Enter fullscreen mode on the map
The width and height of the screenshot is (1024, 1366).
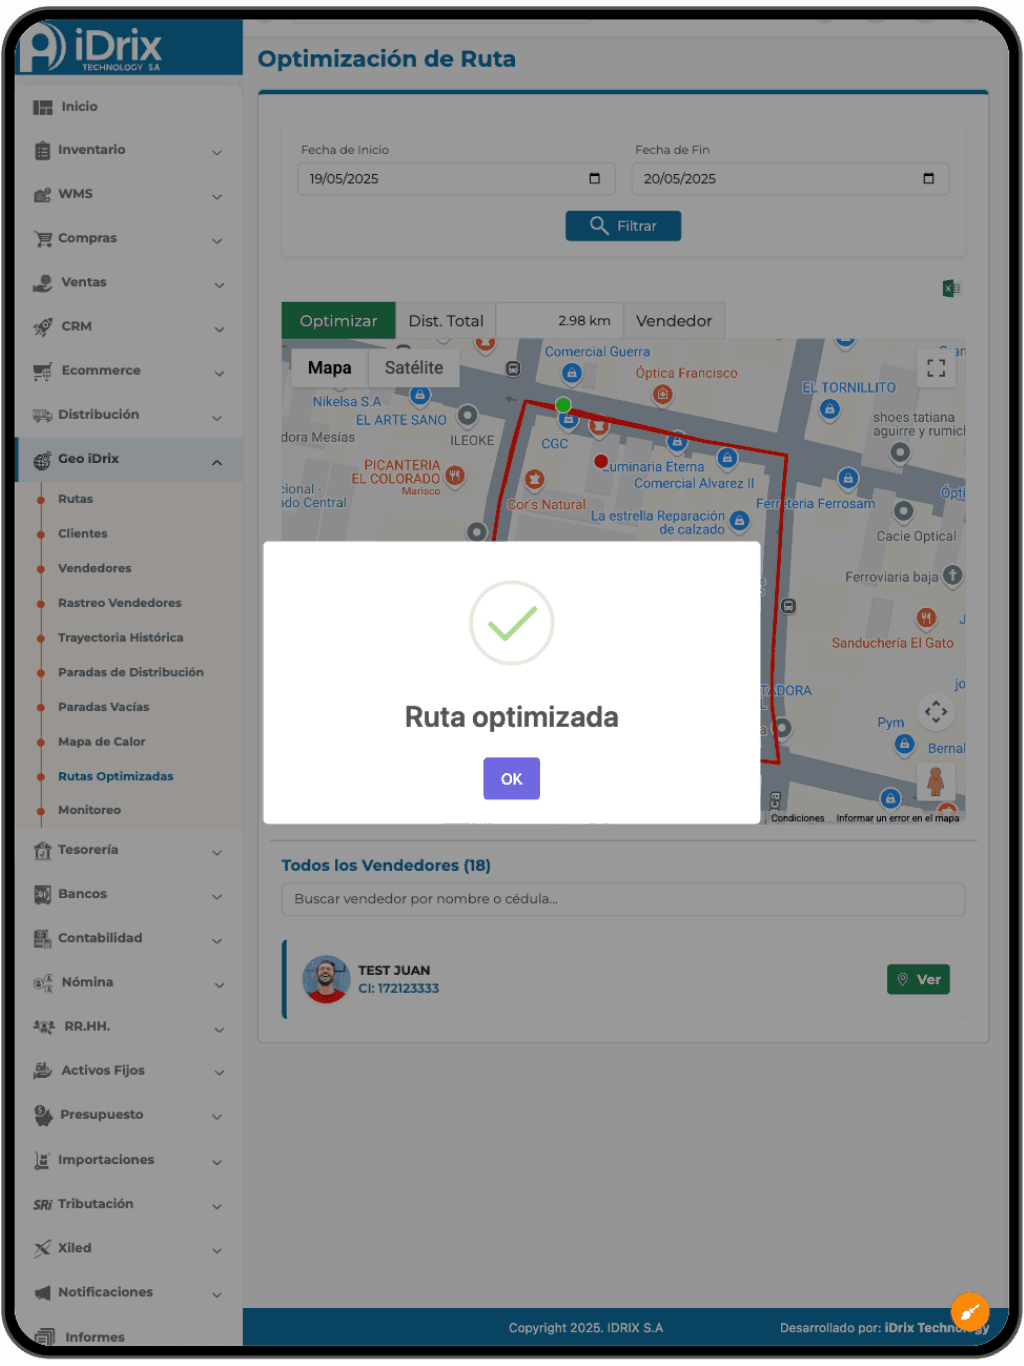coord(936,368)
